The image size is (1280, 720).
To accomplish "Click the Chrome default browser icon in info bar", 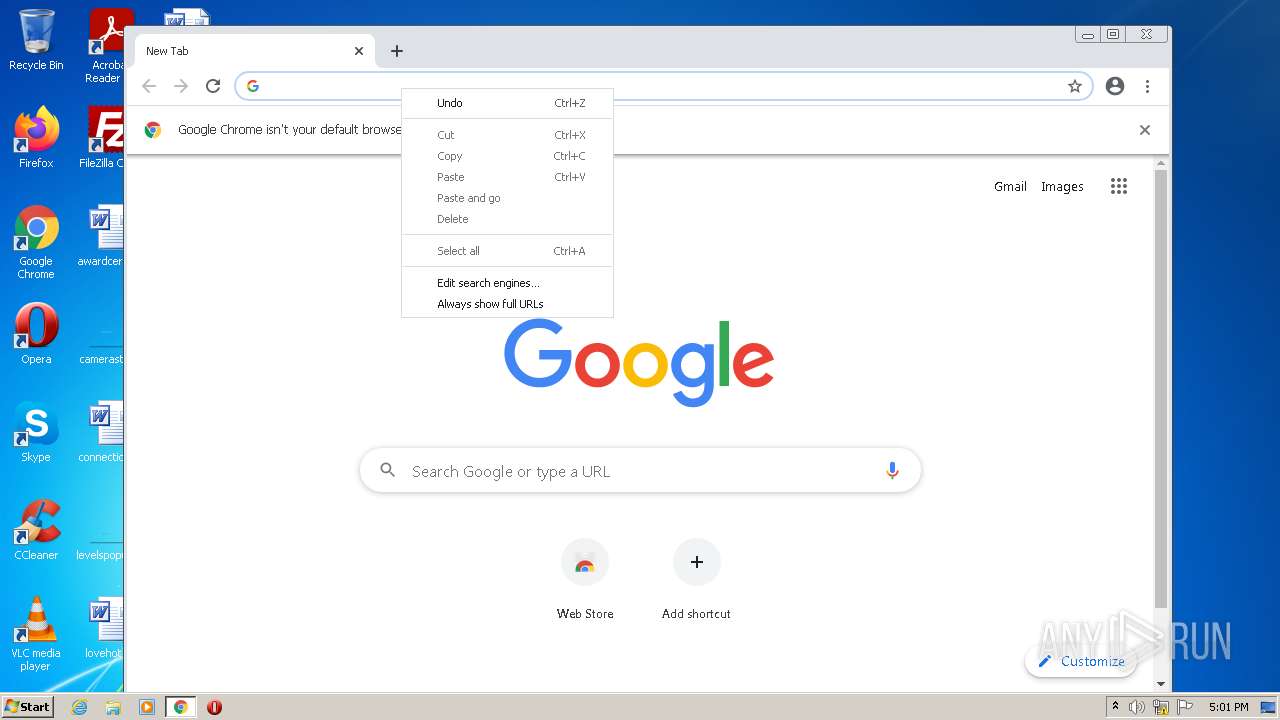I will tap(153, 130).
